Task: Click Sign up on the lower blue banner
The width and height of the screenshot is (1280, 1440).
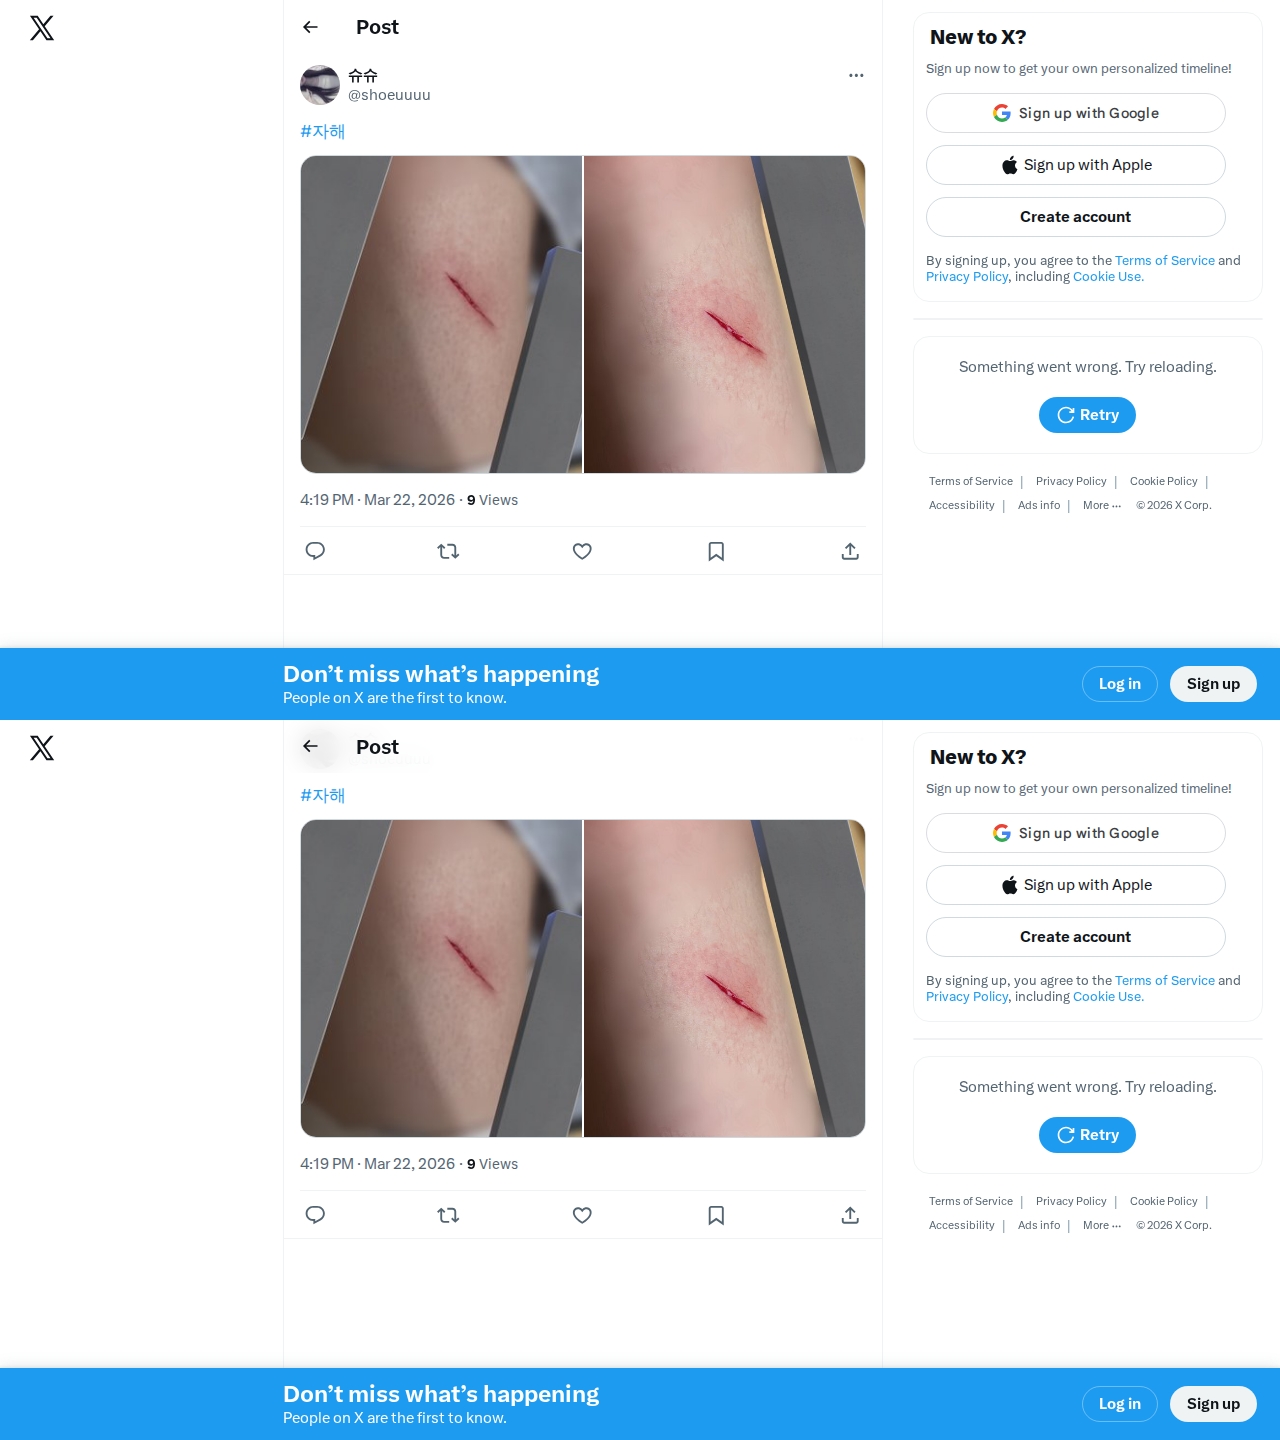Action: click(x=1213, y=1404)
